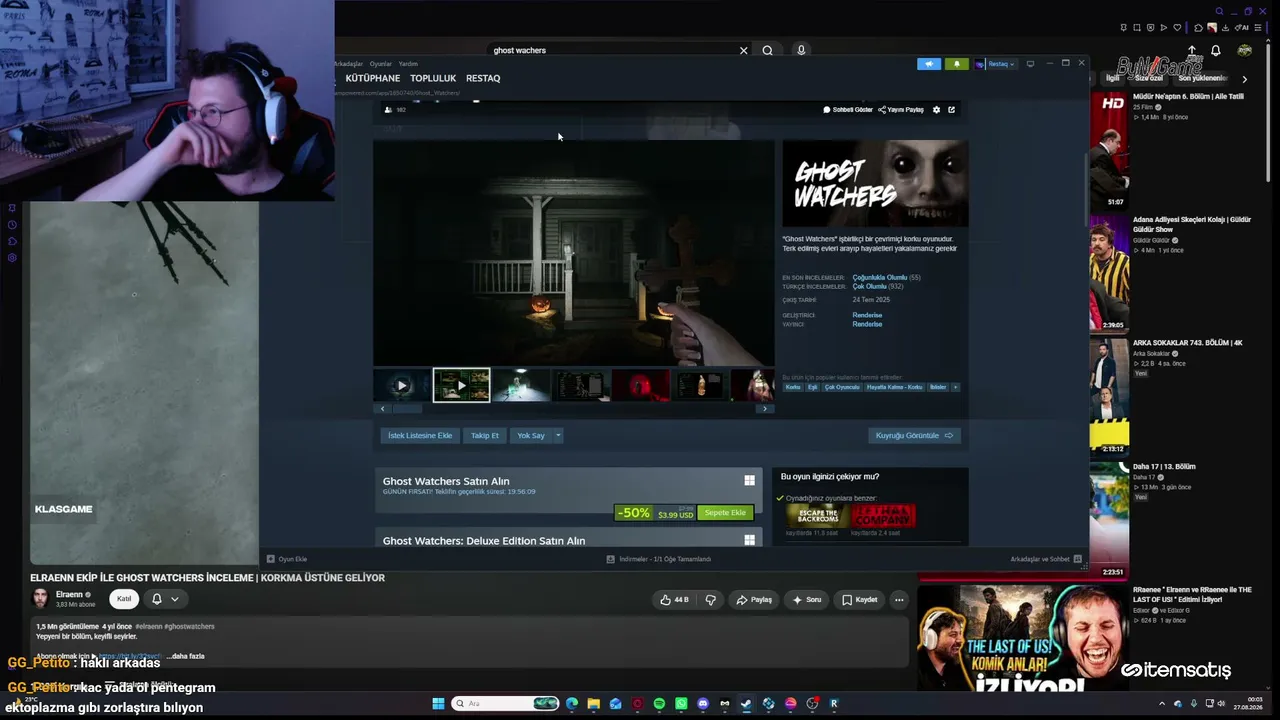Open Windows Start menu
The height and width of the screenshot is (720, 1280).
(x=438, y=704)
